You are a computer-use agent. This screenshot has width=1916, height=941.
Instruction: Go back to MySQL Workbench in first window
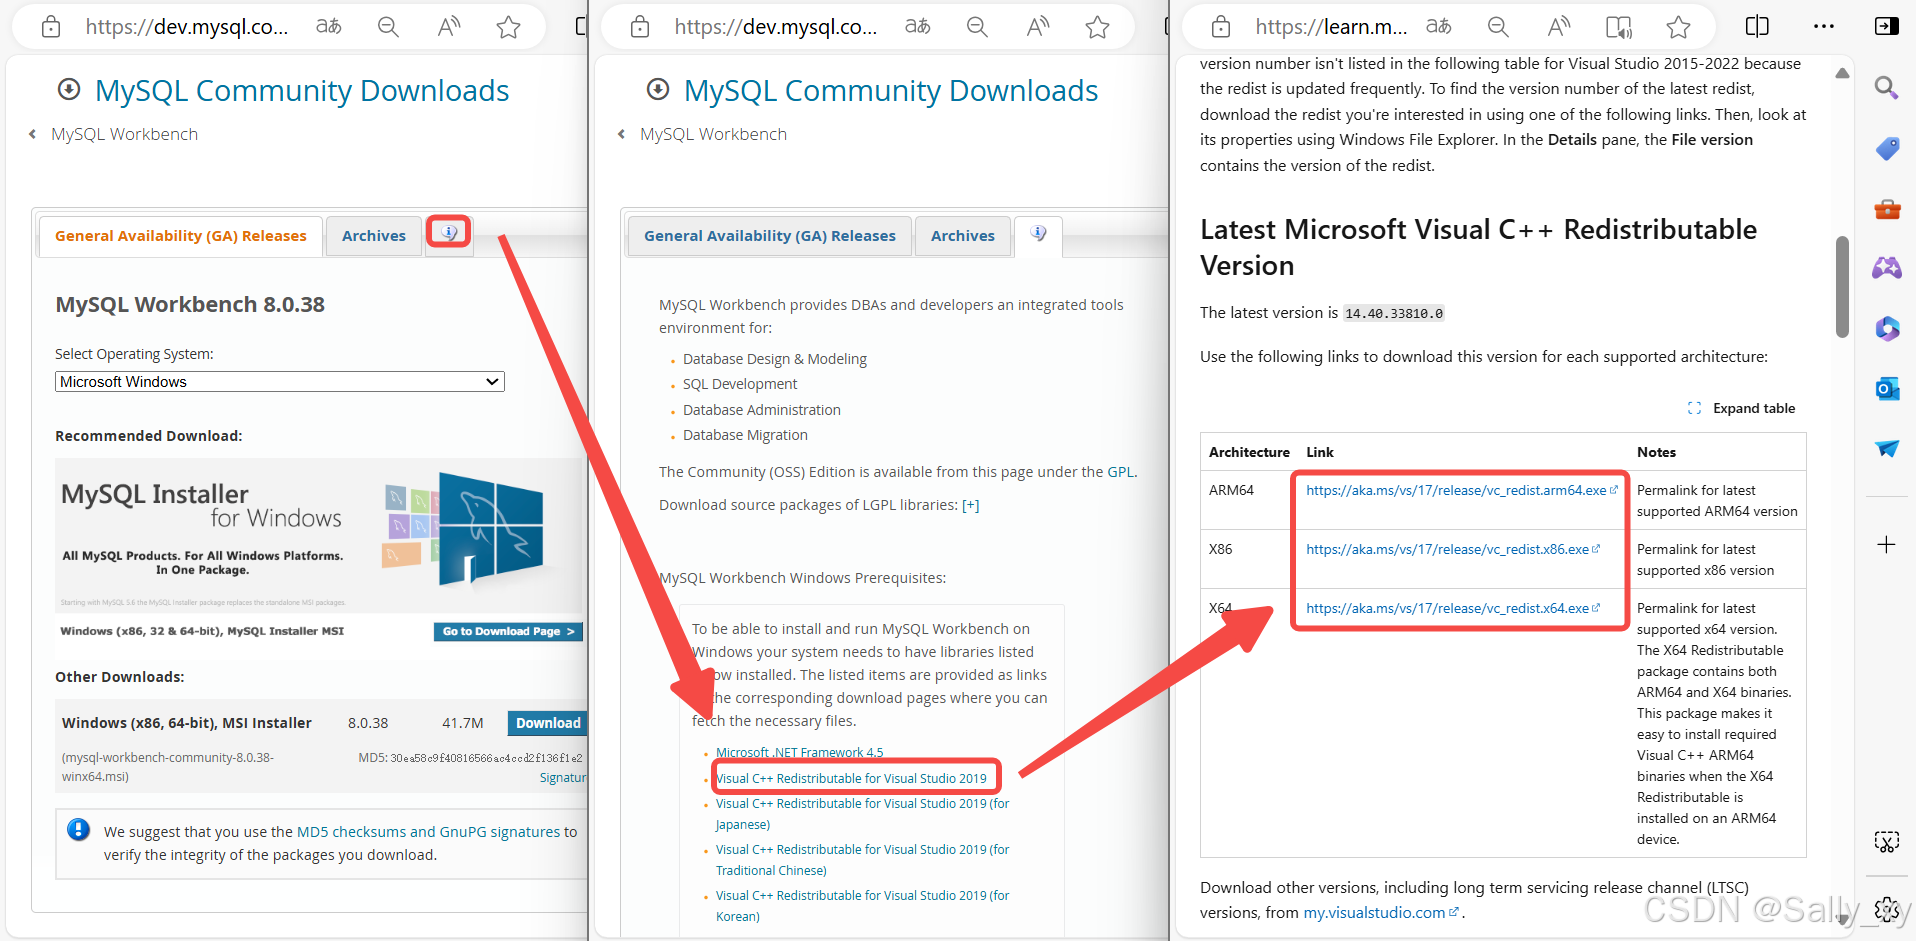click(124, 134)
